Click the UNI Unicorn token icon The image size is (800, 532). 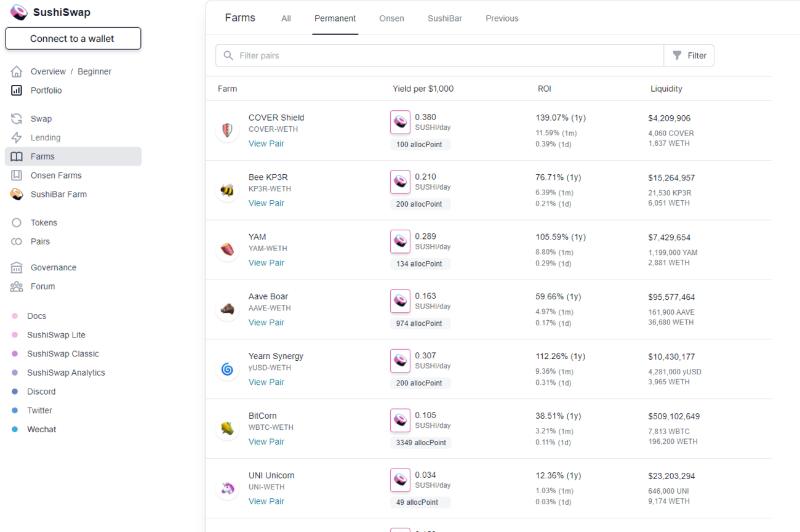[227, 488]
